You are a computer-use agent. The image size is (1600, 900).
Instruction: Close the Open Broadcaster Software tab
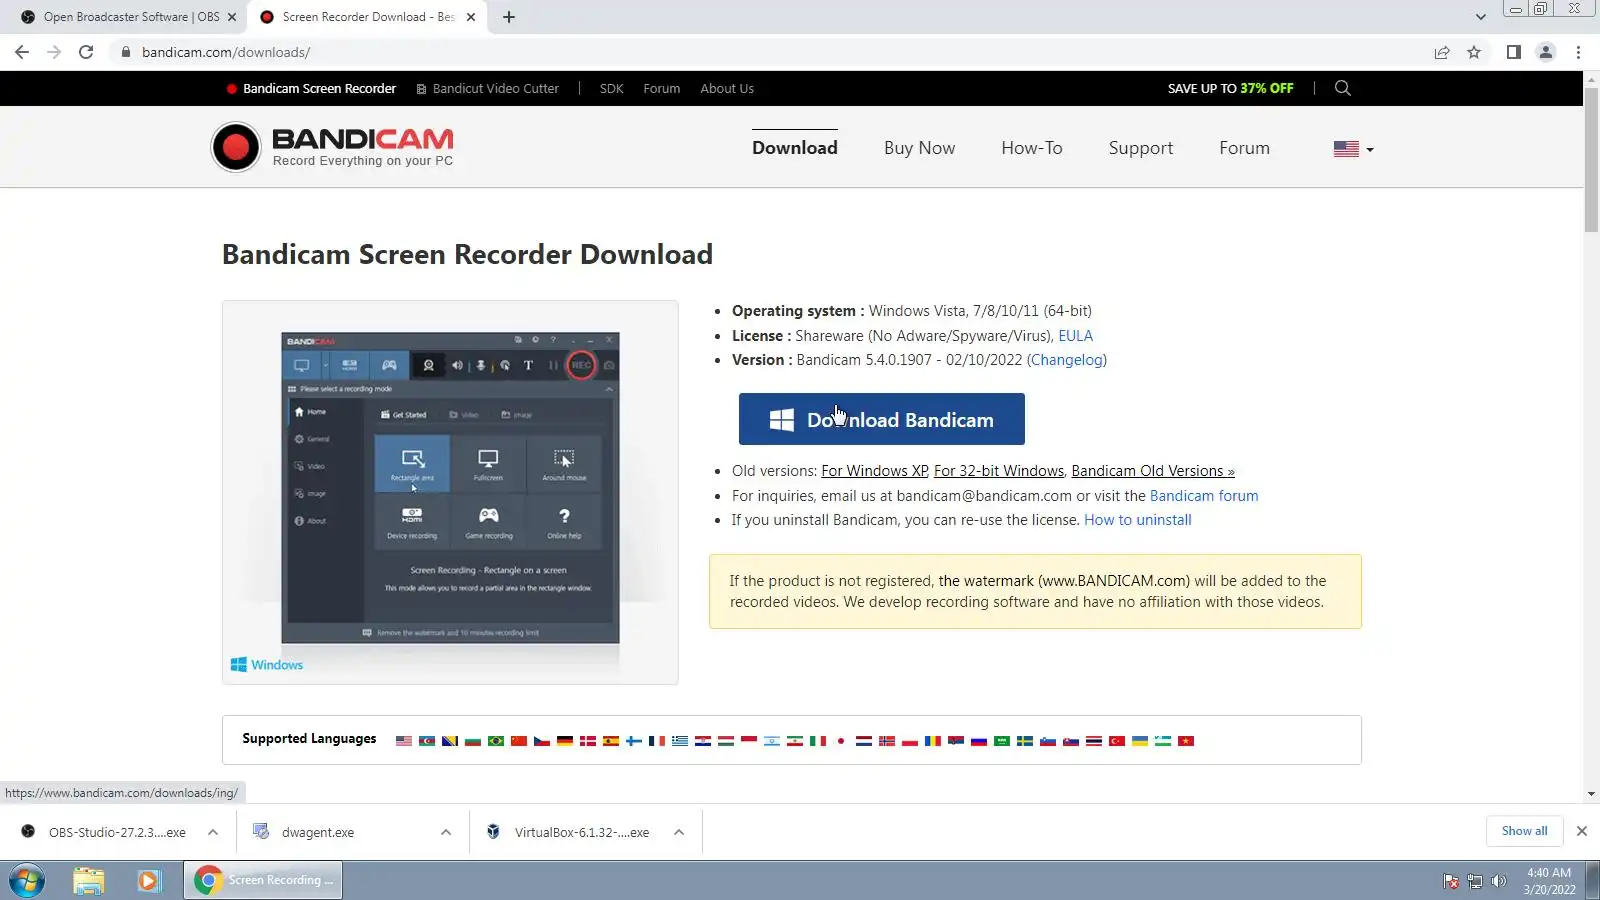coord(232,17)
